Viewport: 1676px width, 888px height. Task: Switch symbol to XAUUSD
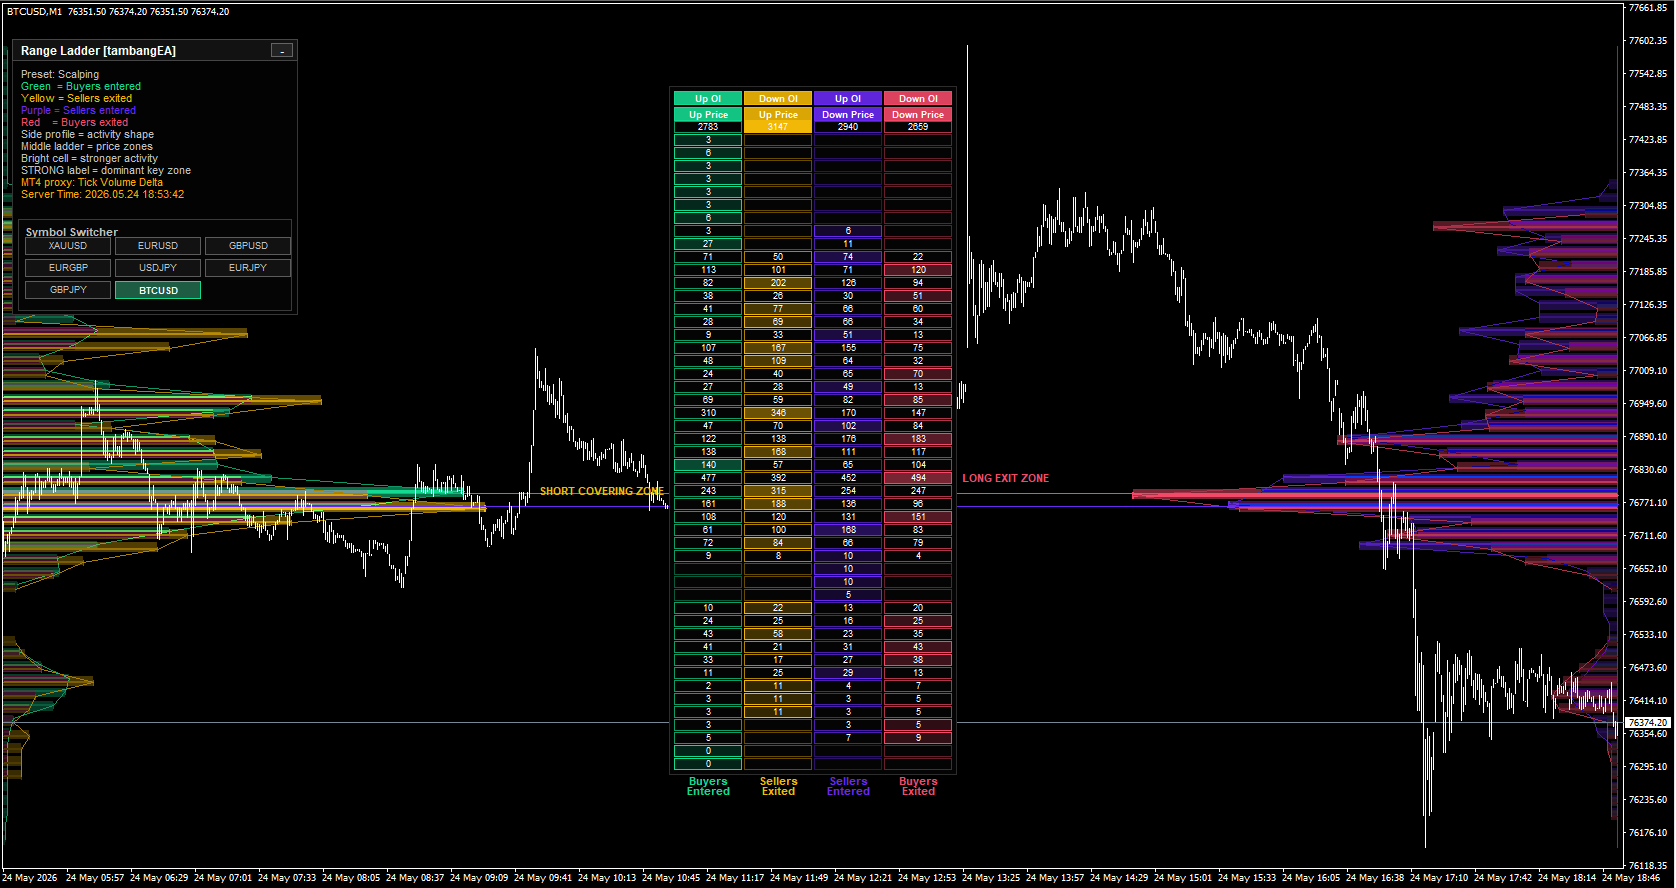coord(68,246)
